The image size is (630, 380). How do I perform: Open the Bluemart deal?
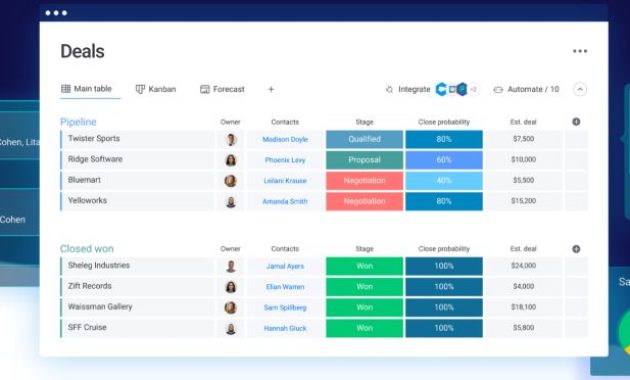tap(84, 180)
